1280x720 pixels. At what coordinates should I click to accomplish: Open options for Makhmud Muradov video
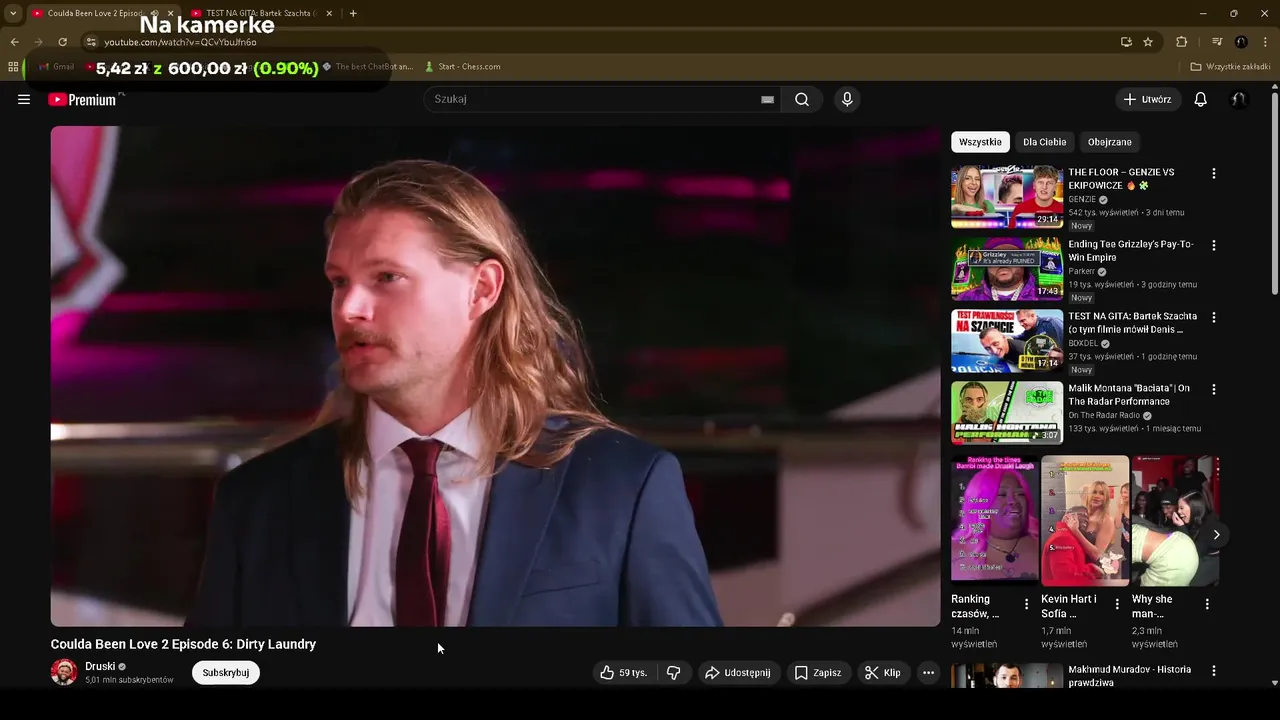point(1214,671)
